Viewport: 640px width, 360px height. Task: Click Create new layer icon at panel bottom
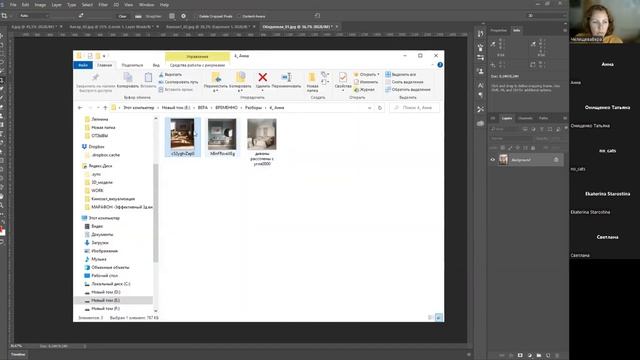click(x=548, y=356)
